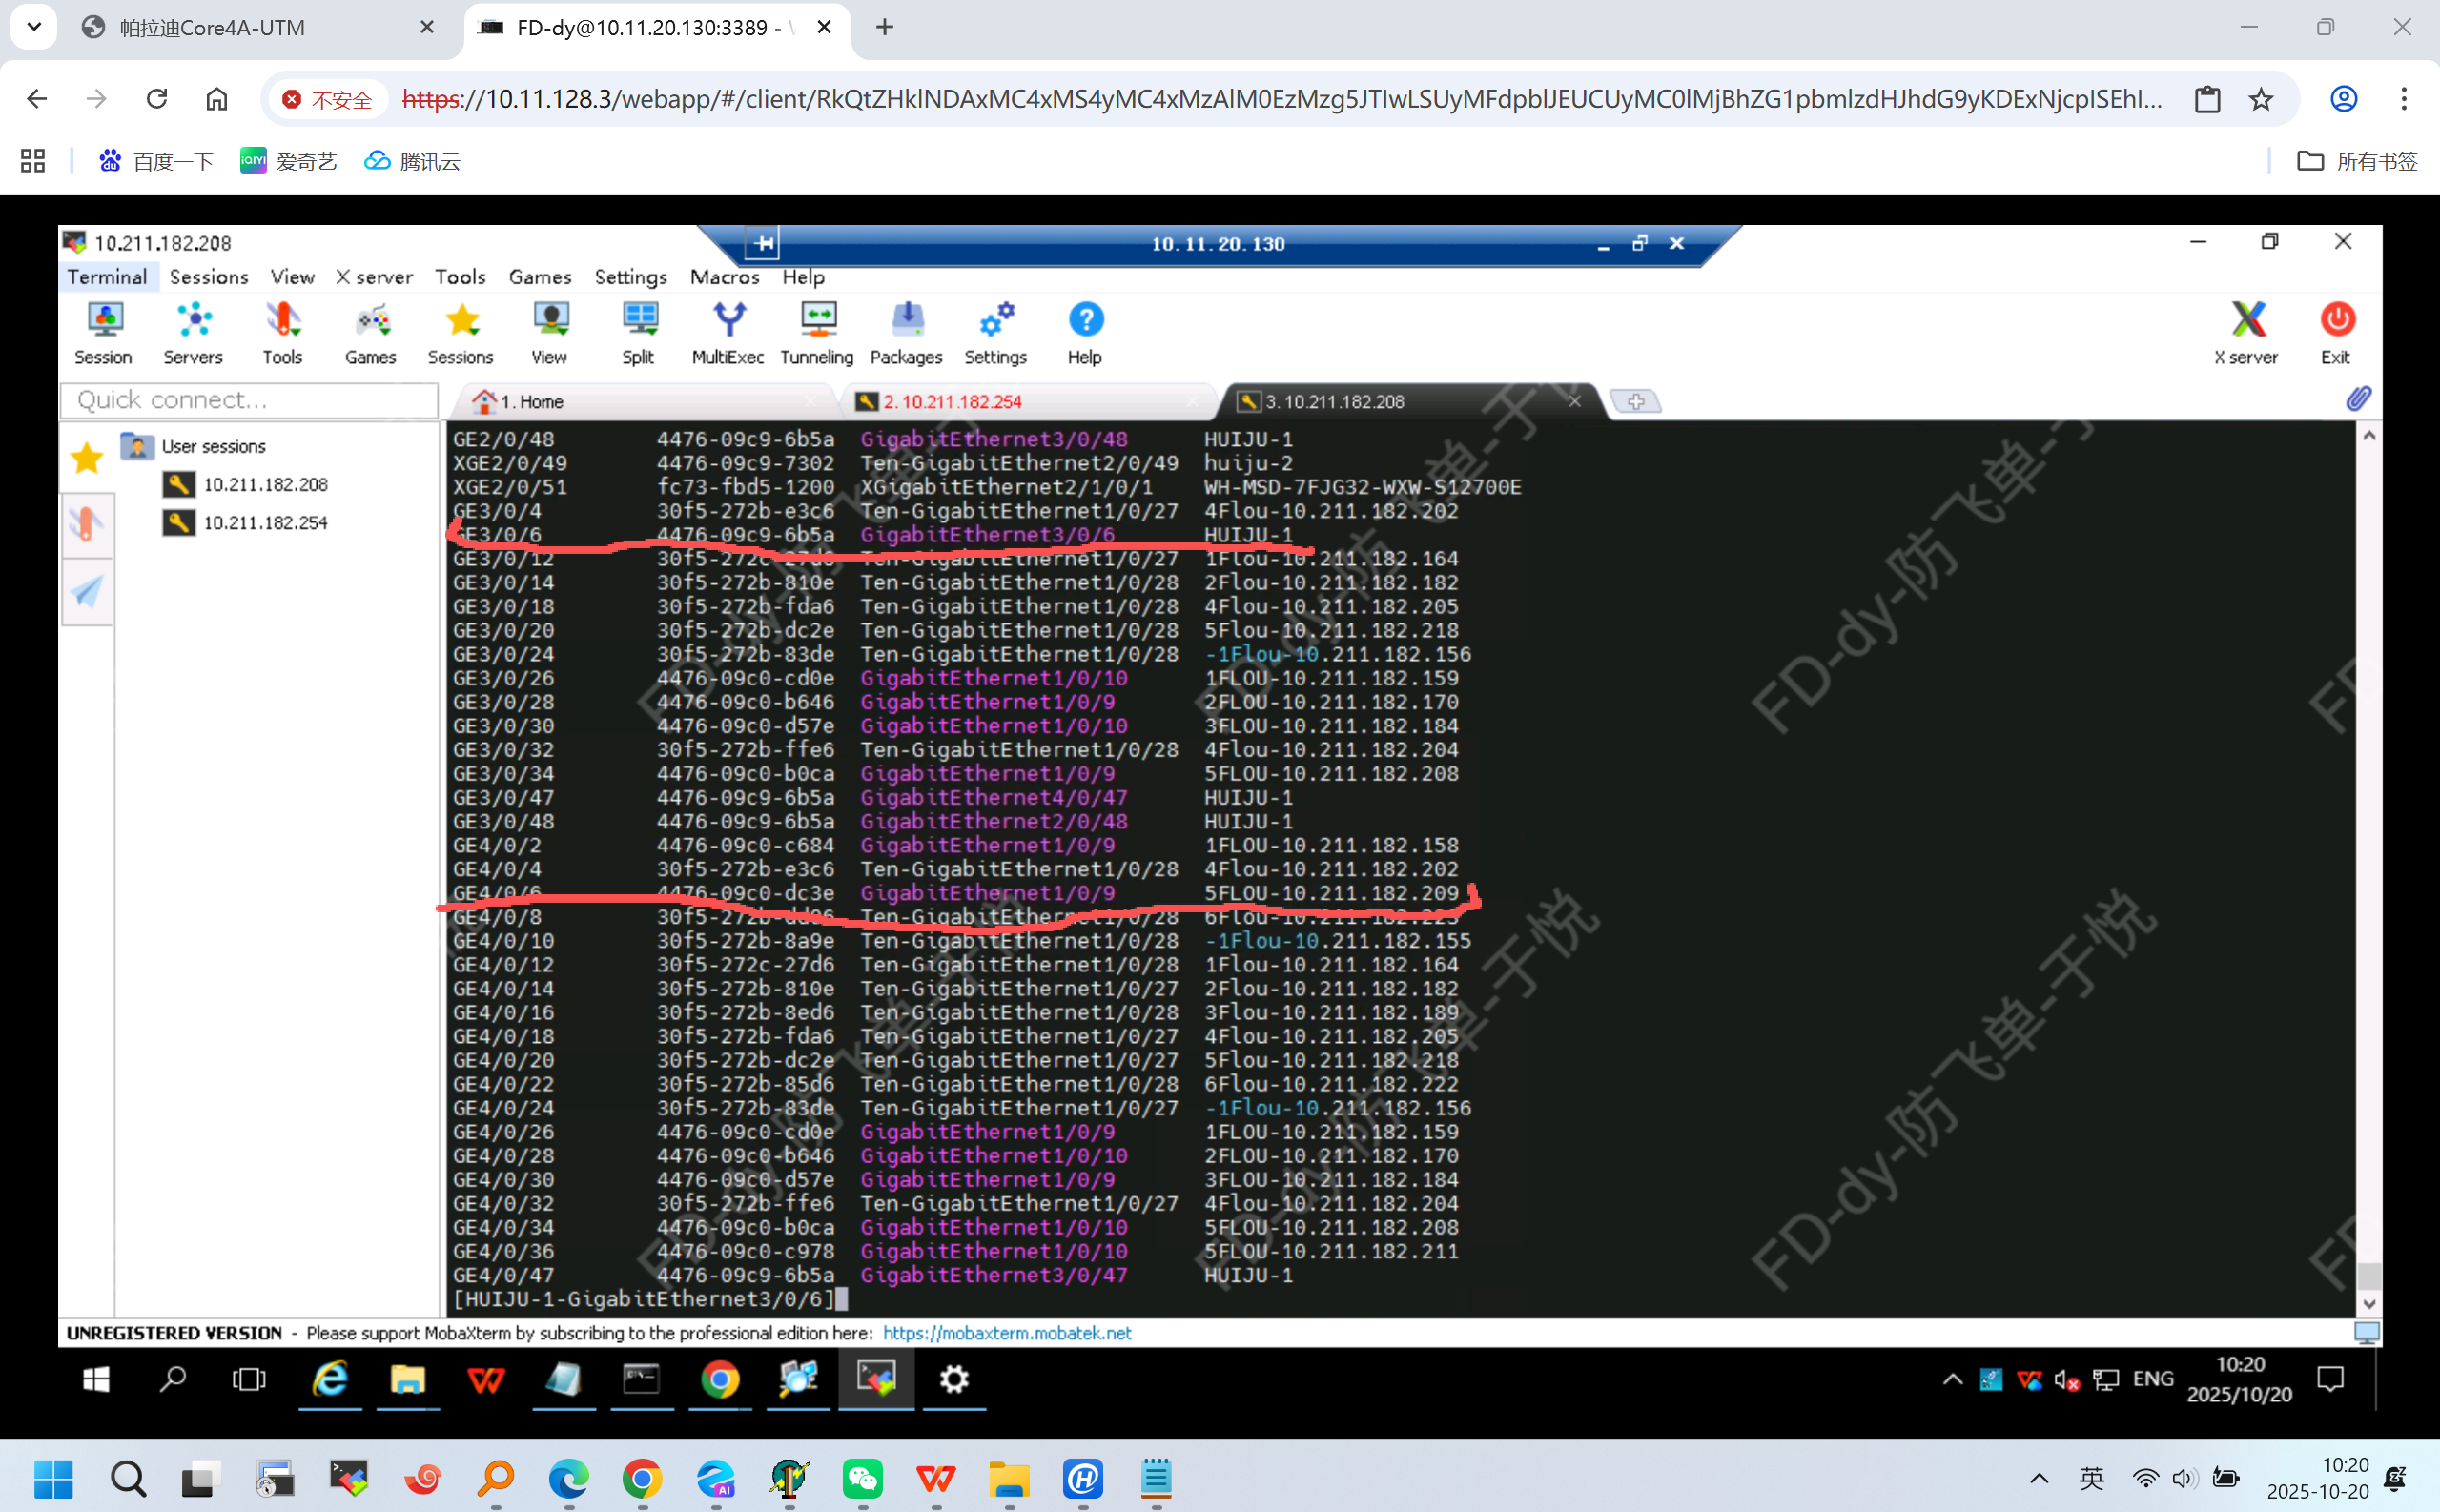Open the mobaxterm.mobatek.net link
The height and width of the screenshot is (1512, 2440).
pos(1006,1333)
